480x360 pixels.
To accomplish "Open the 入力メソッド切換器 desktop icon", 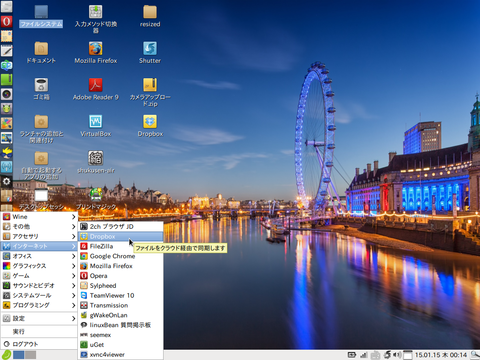I will pyautogui.click(x=96, y=19).
